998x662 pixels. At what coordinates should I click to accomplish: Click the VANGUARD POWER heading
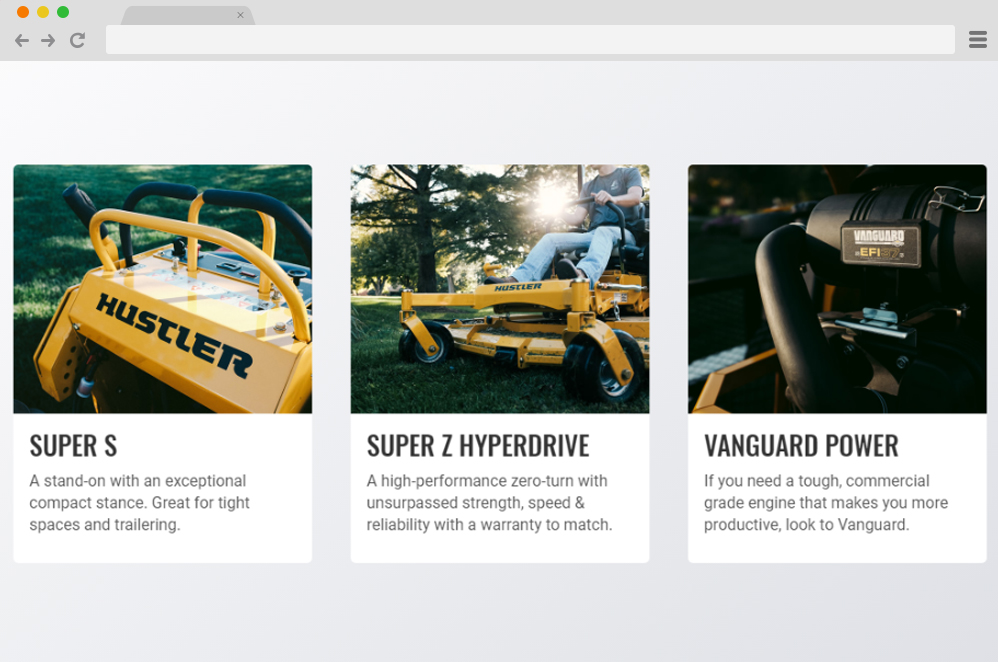point(801,446)
